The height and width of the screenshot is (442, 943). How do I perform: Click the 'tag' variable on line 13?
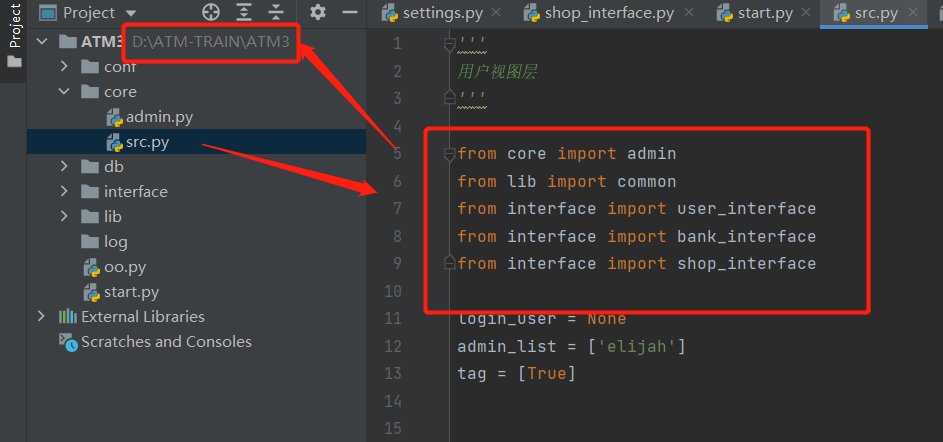tap(472, 374)
